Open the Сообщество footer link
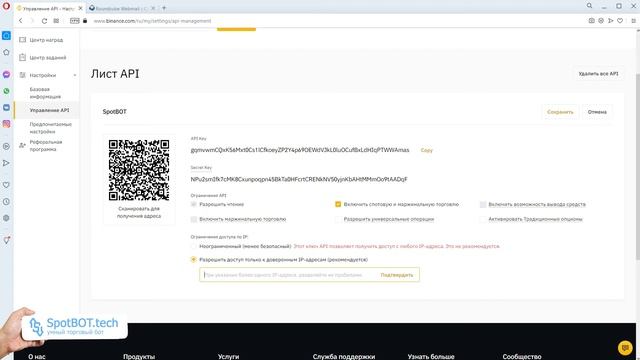 pyautogui.click(x=522, y=356)
